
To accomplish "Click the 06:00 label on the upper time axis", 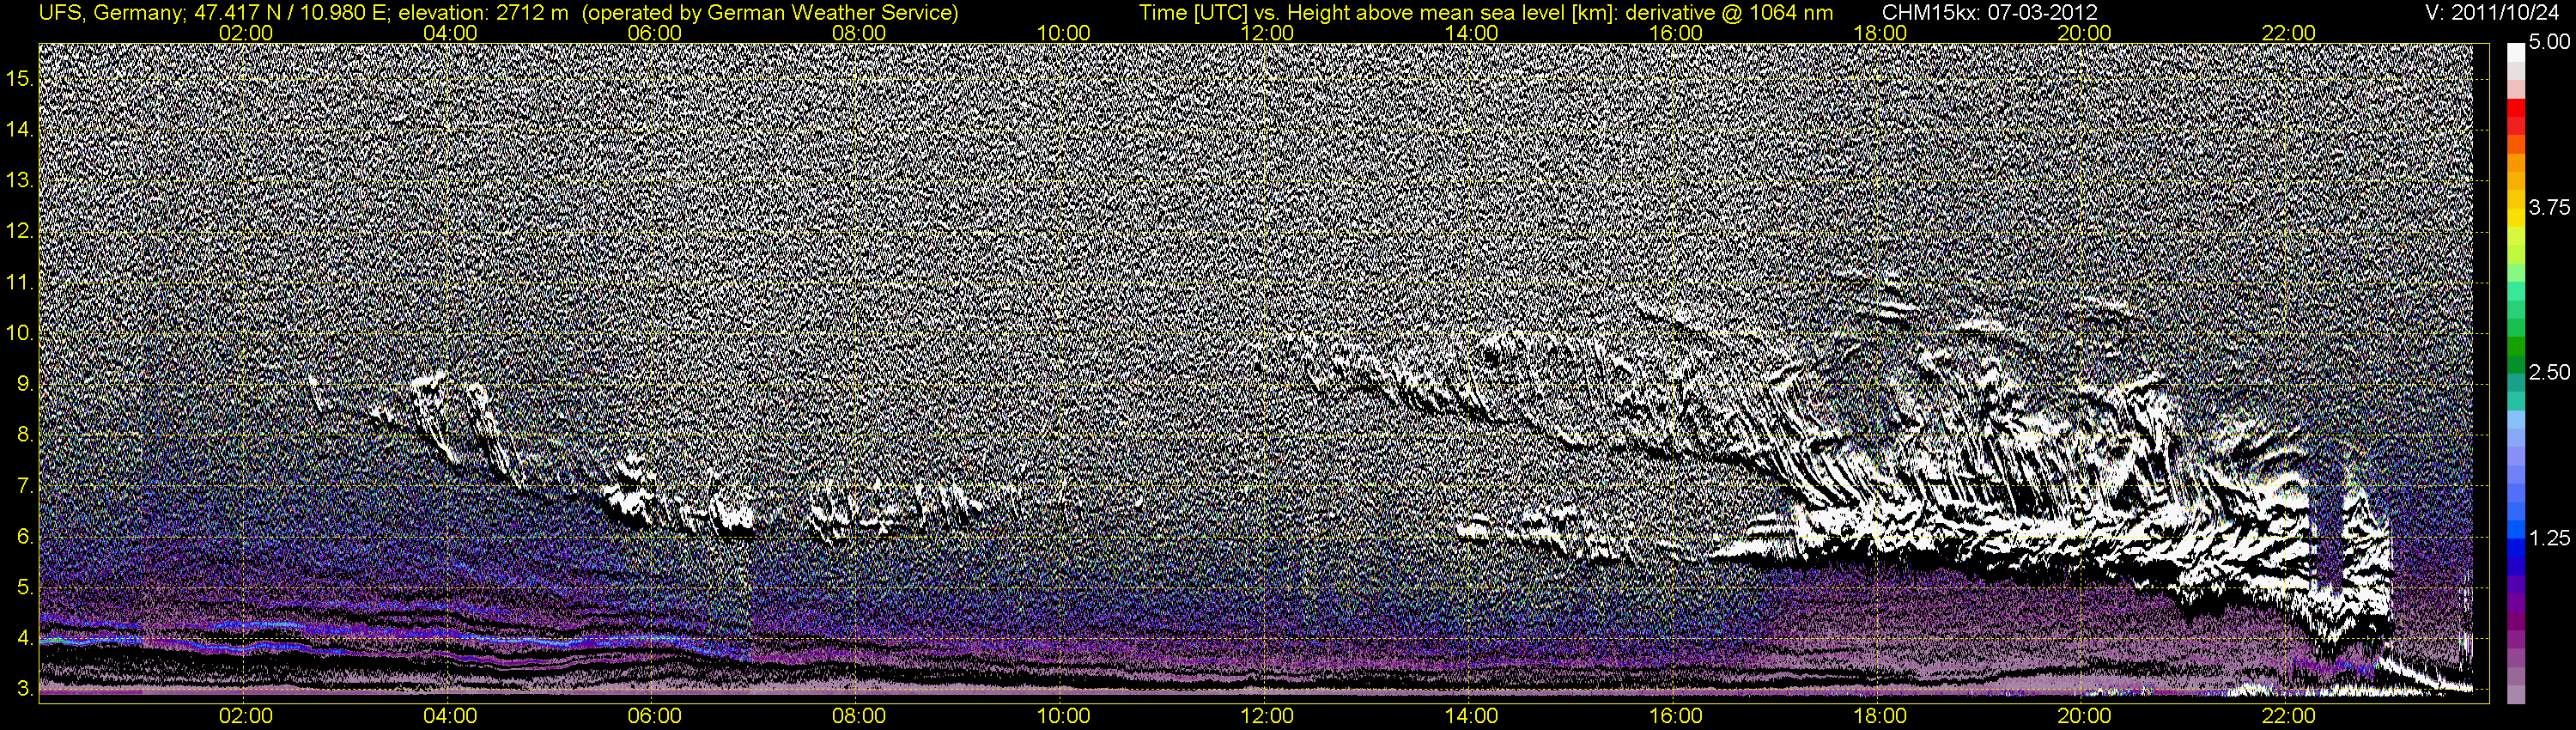I will click(654, 33).
